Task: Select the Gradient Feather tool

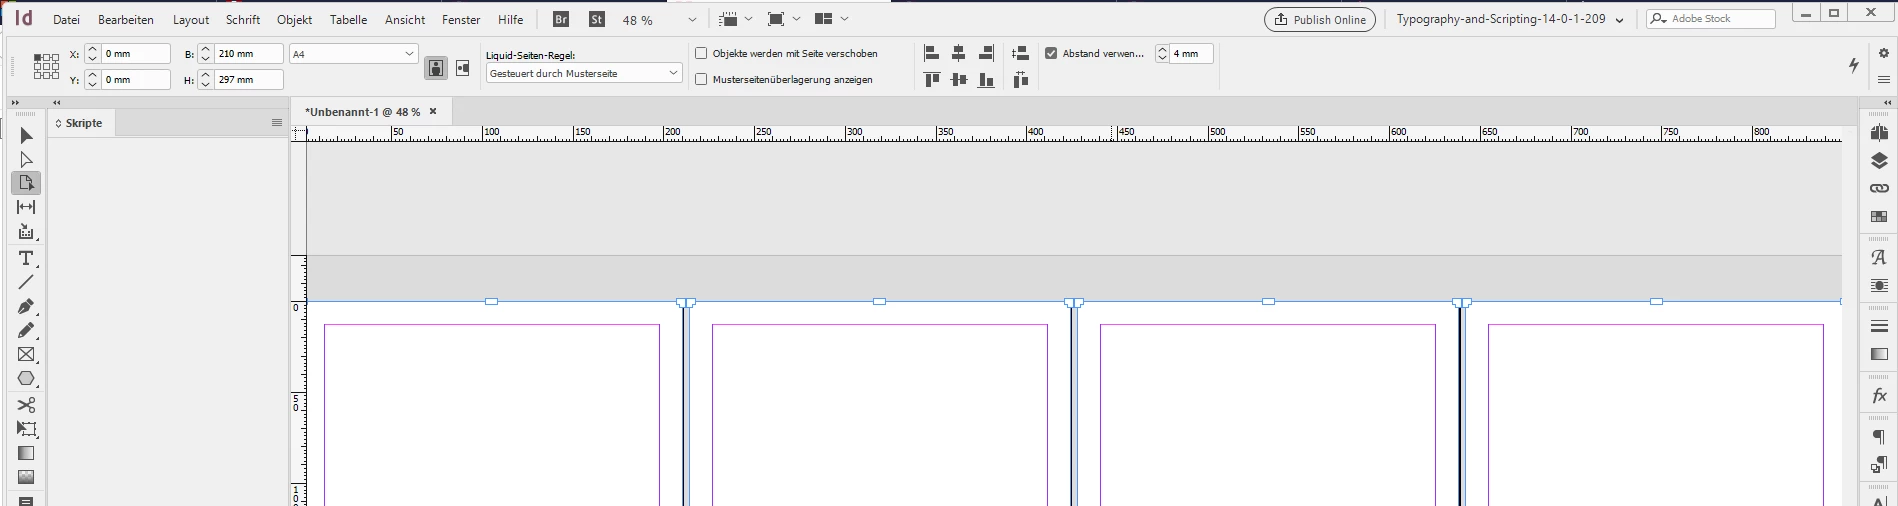Action: coord(27,477)
